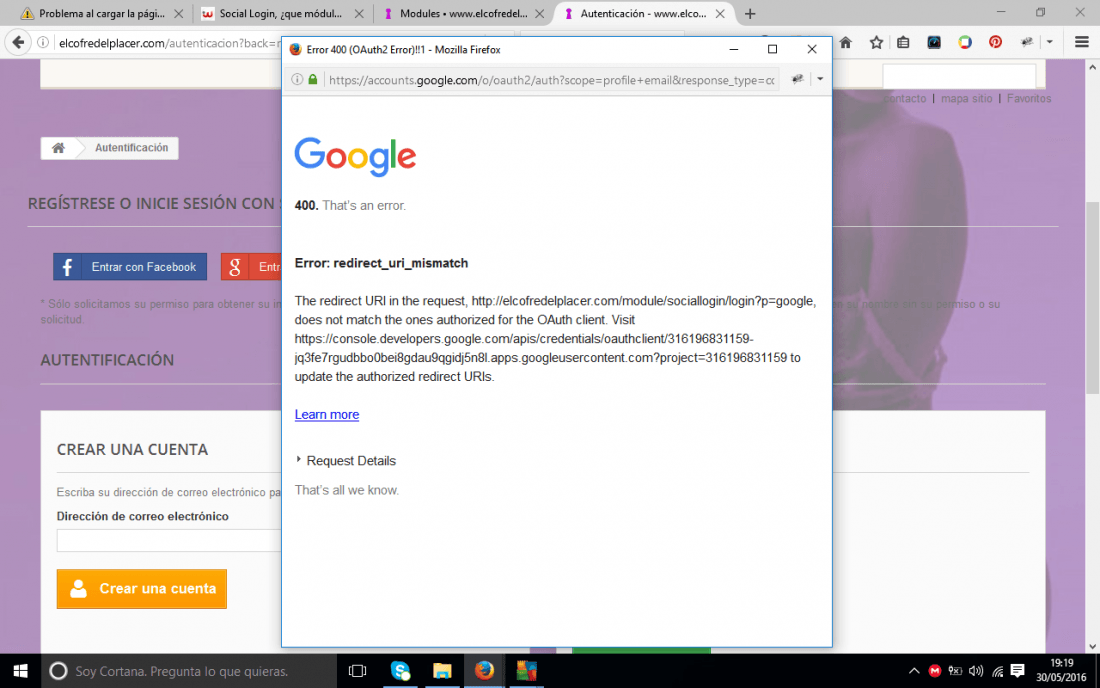The height and width of the screenshot is (688, 1100).
Task: Click the Google logo in the error page
Action: click(355, 156)
